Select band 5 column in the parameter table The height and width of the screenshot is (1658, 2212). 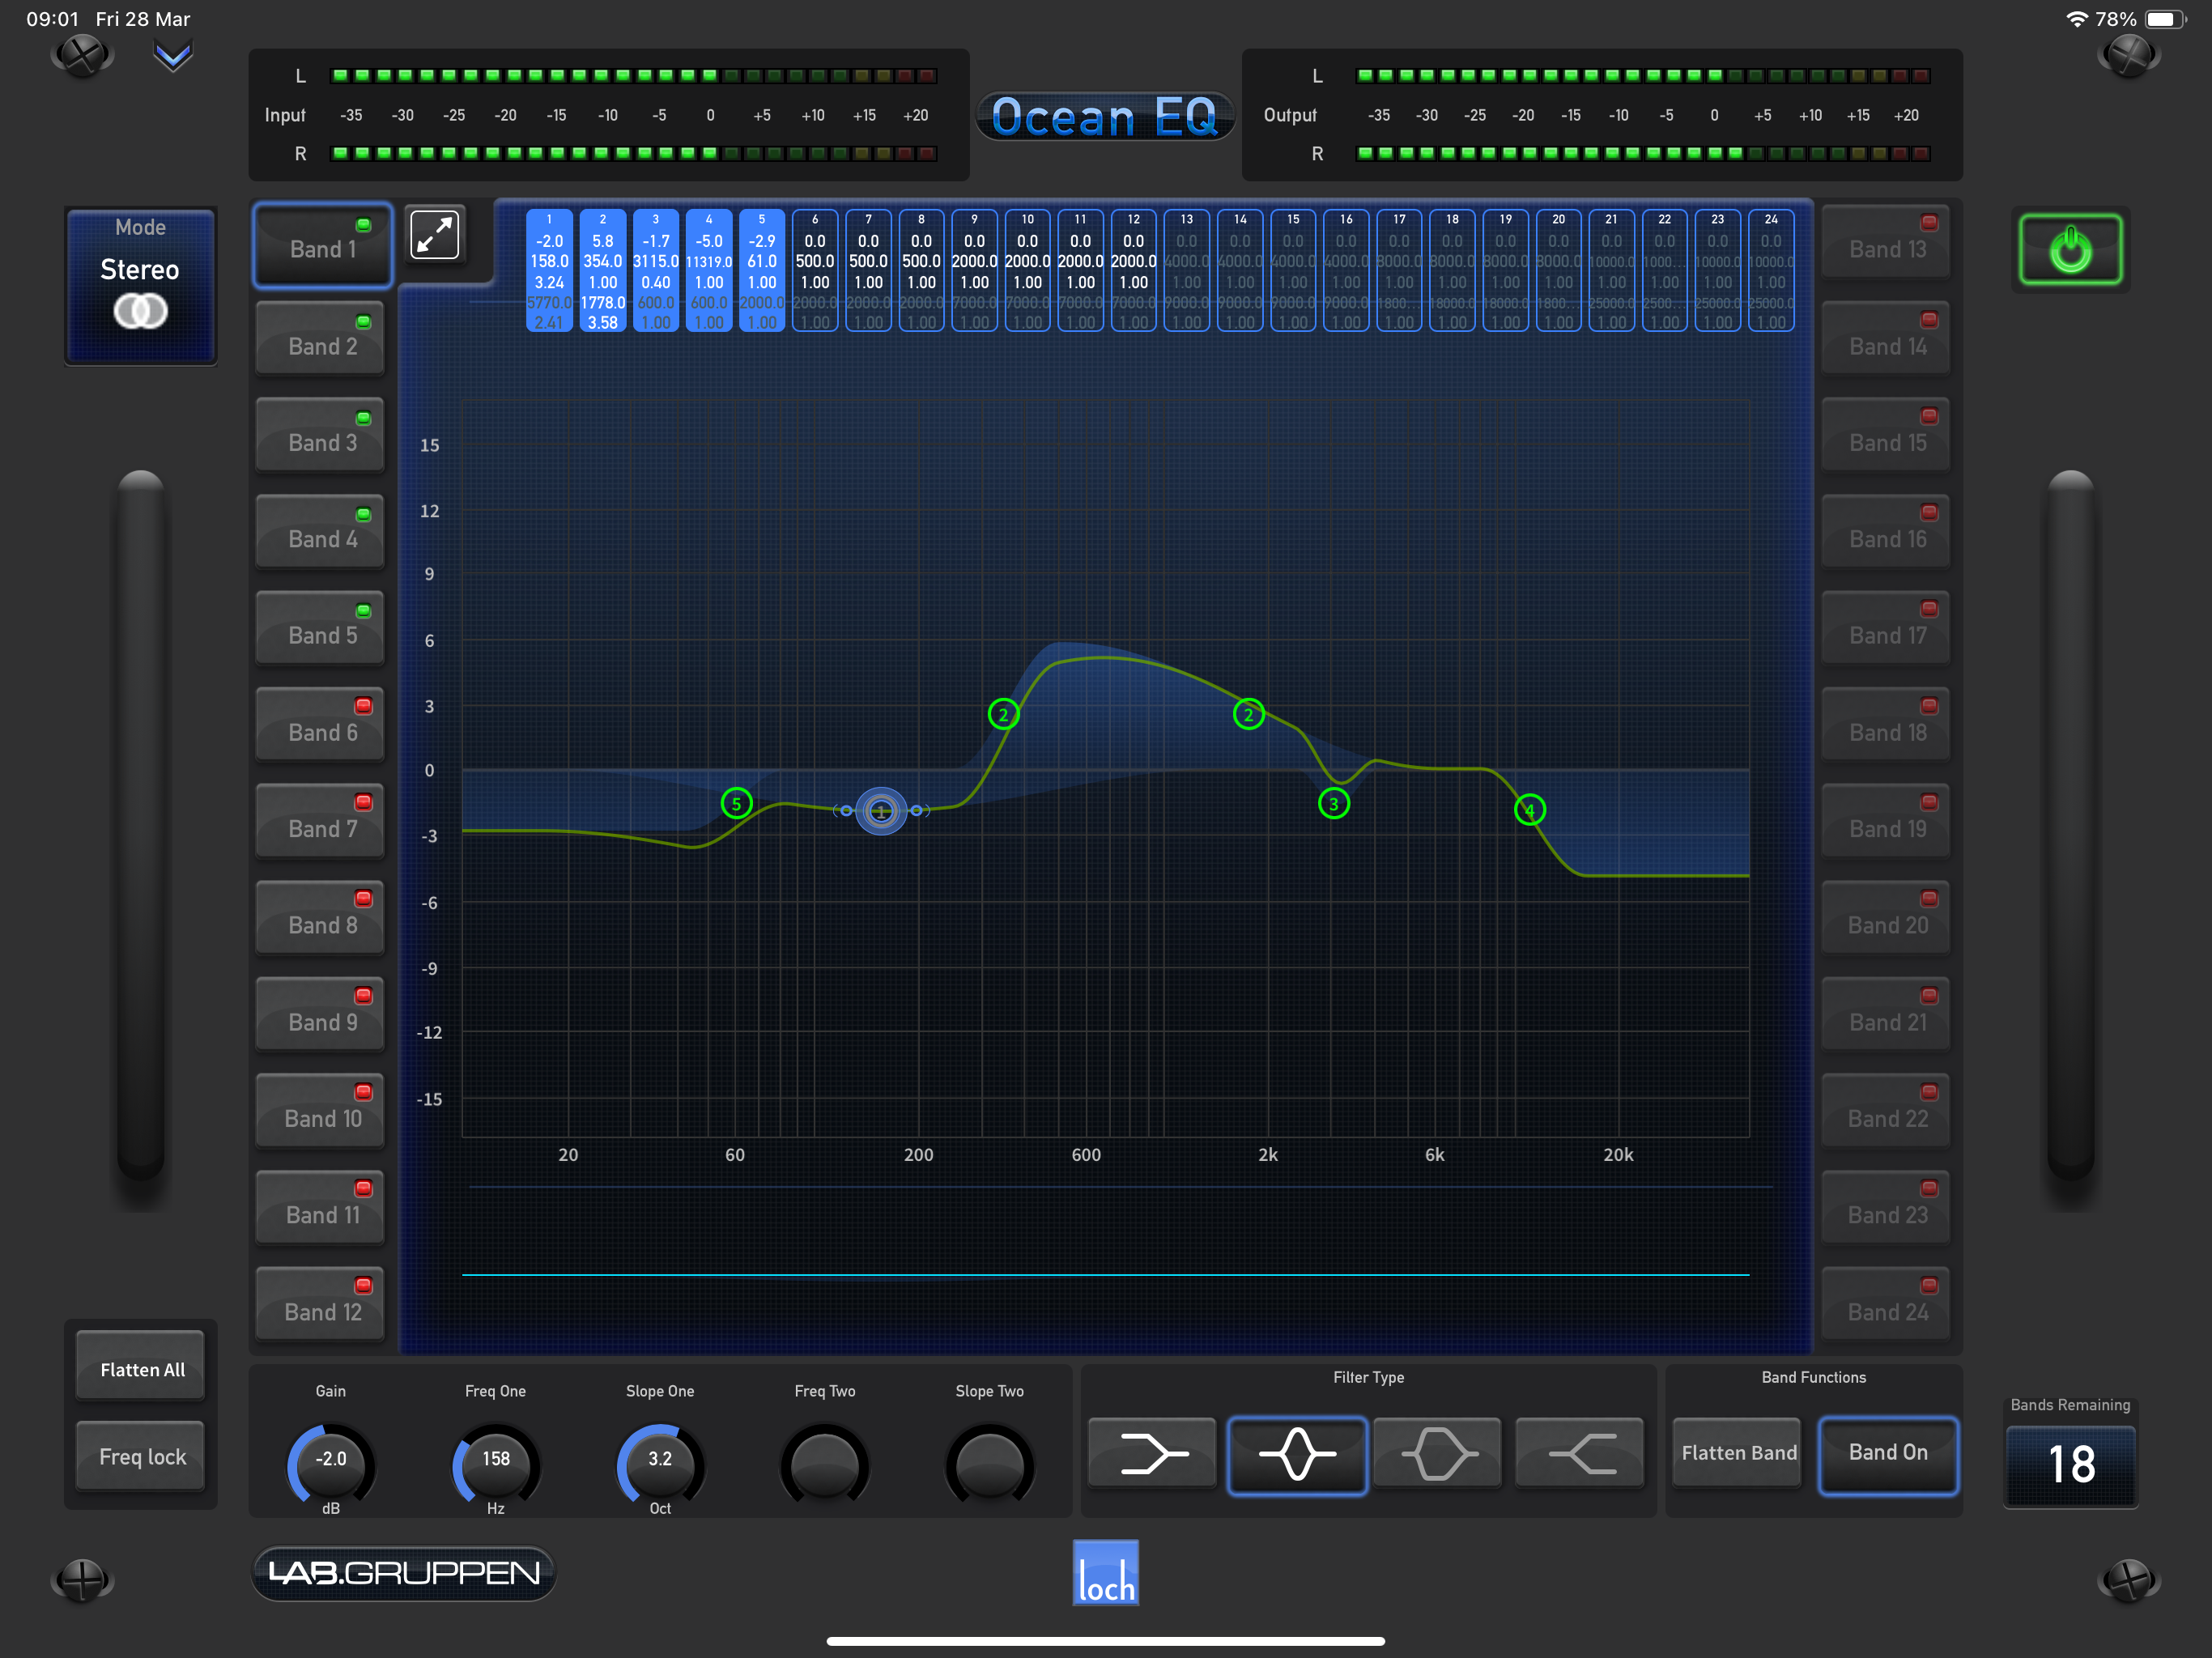click(x=762, y=270)
